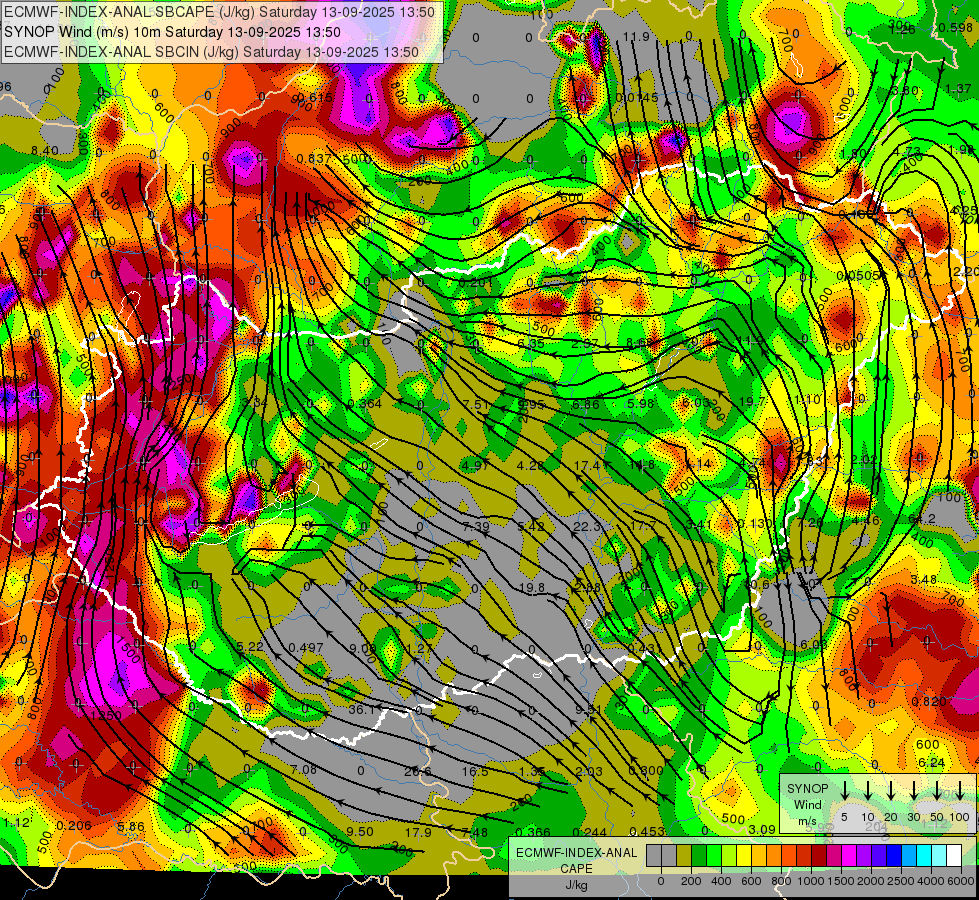Select the orange 800 J/kg legend swatch

(774, 856)
